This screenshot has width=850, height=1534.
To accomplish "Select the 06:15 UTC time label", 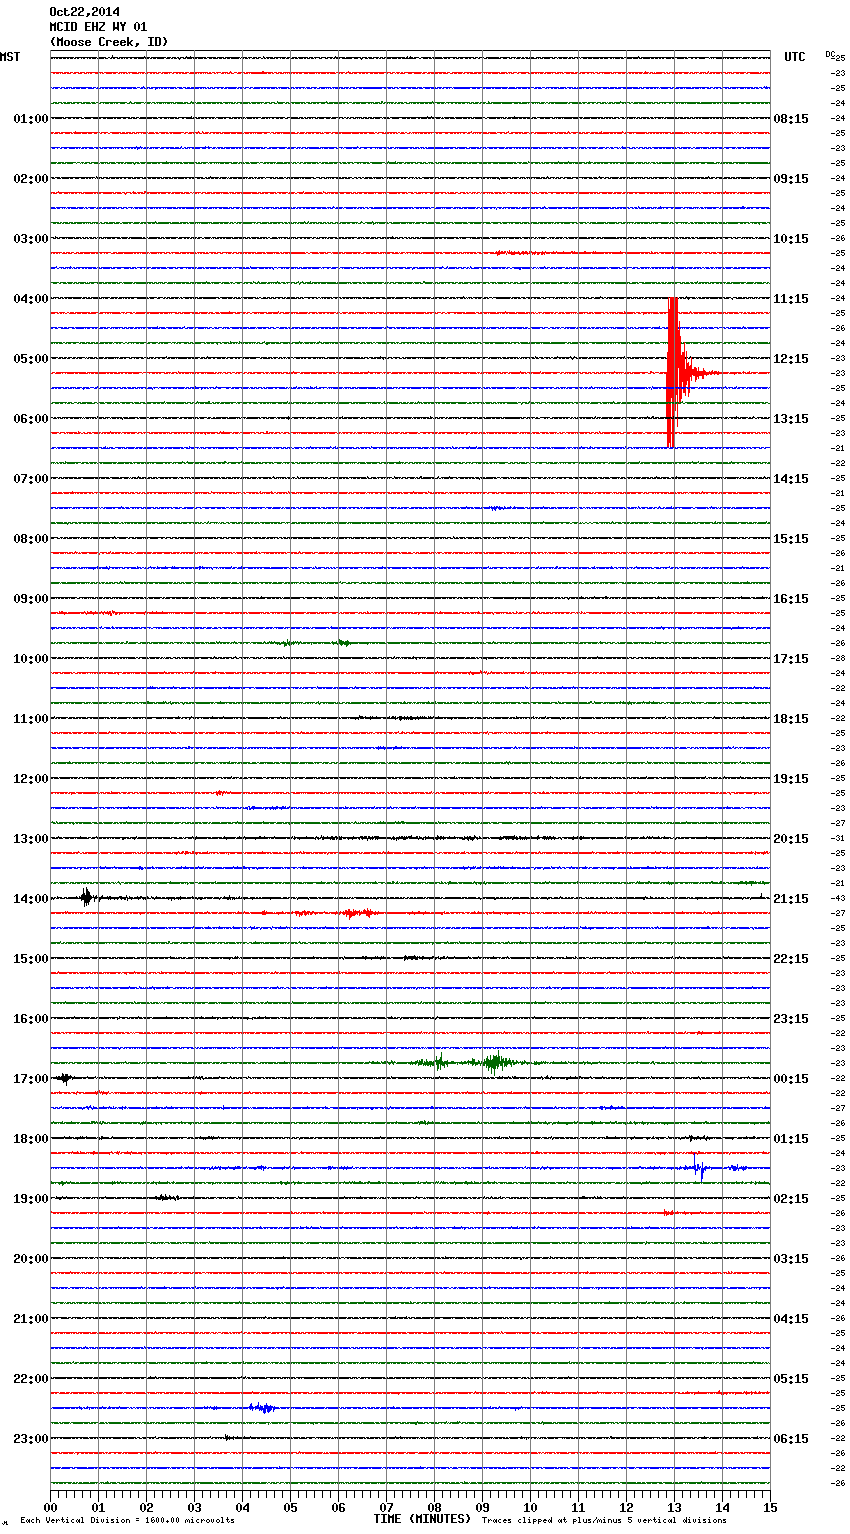I will (x=791, y=1439).
